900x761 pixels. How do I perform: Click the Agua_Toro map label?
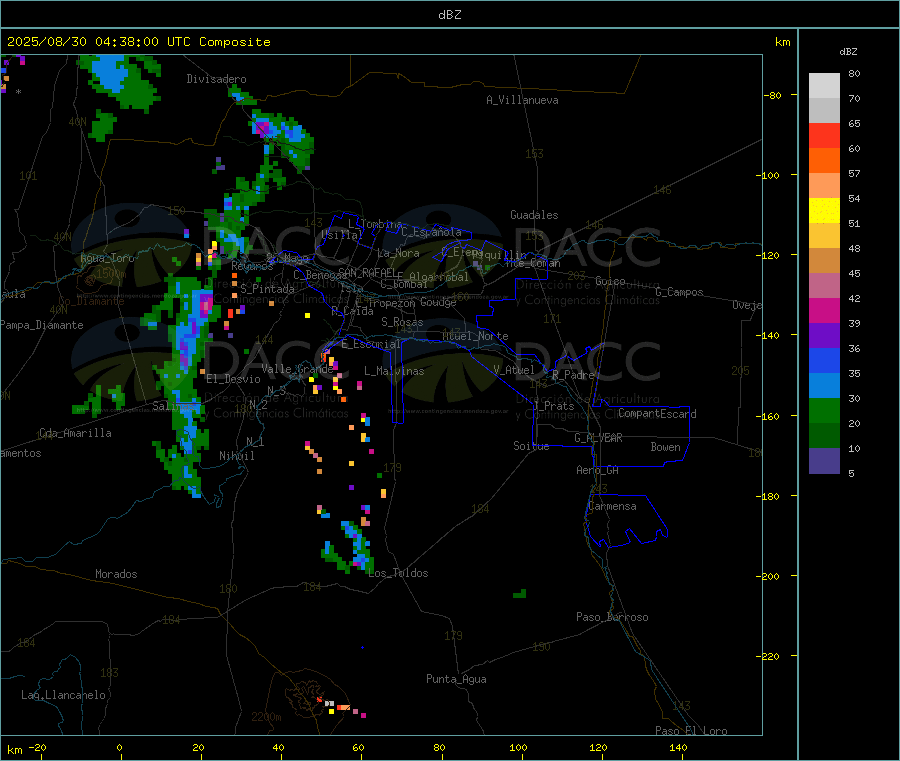click(107, 258)
